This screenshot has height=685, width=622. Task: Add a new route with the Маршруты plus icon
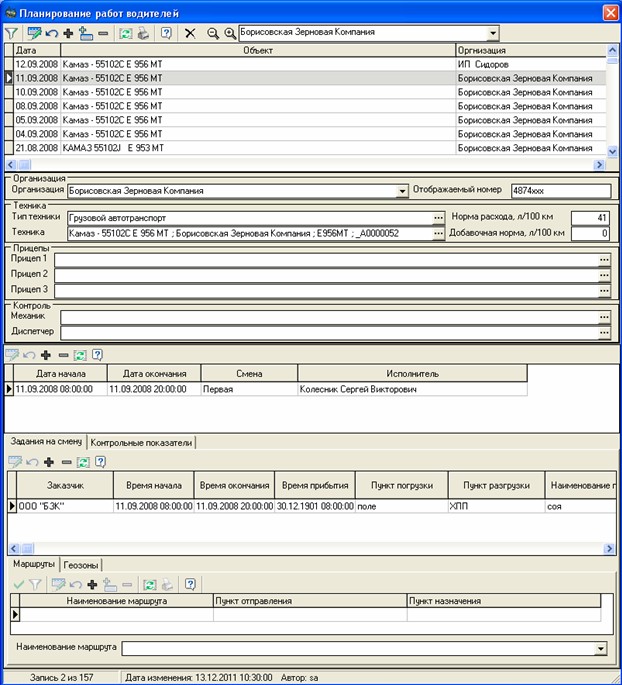[92, 584]
